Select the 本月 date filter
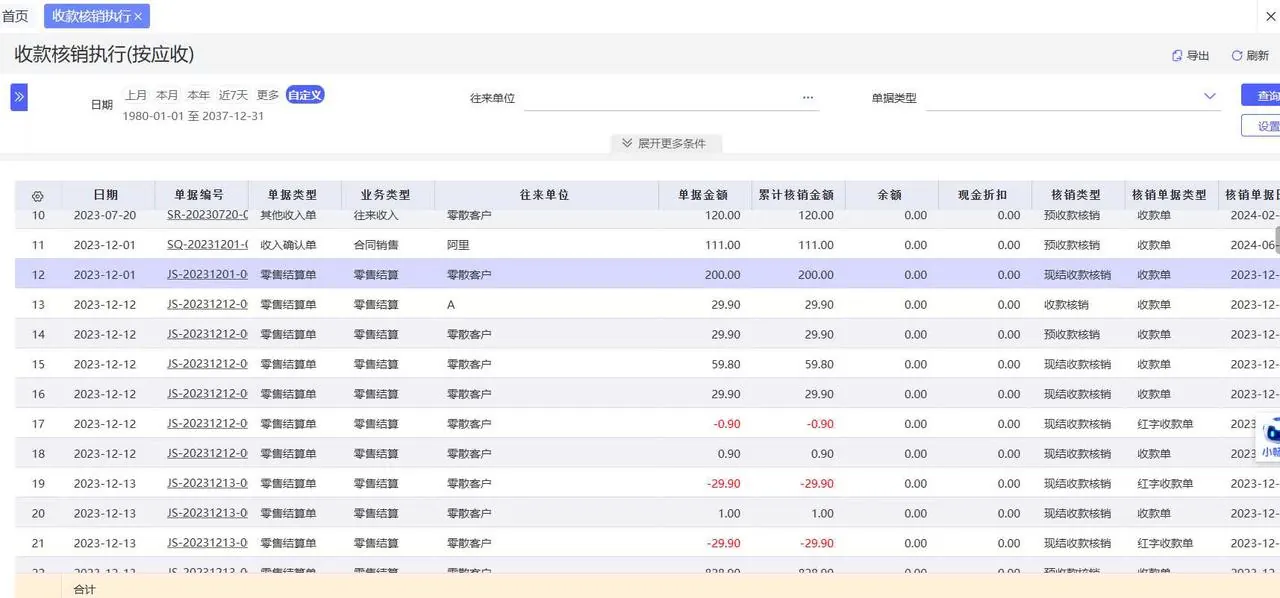This screenshot has height=598, width=1280. coord(167,95)
